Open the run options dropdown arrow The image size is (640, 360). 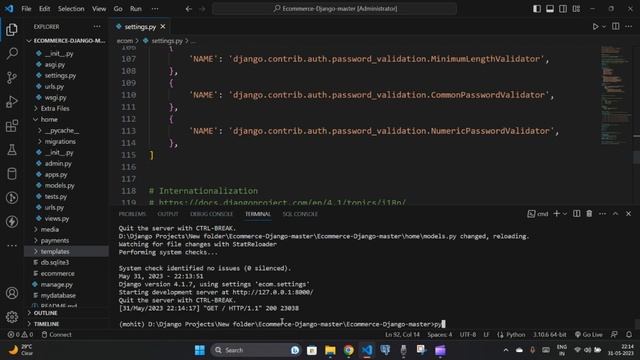(604, 27)
